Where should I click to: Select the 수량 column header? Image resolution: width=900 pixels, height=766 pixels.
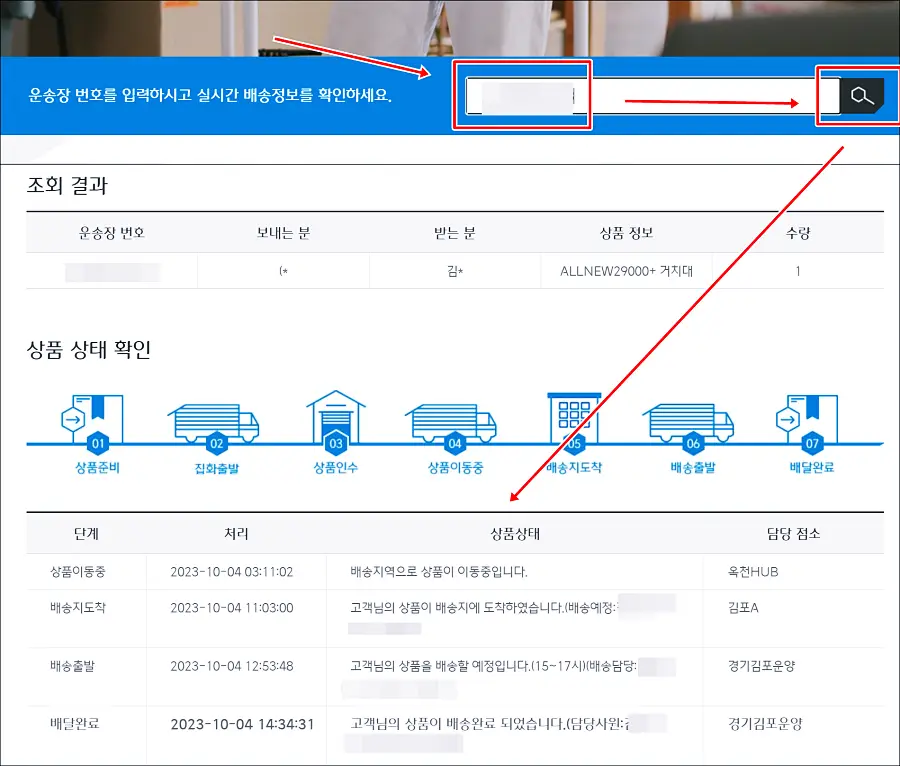[798, 233]
